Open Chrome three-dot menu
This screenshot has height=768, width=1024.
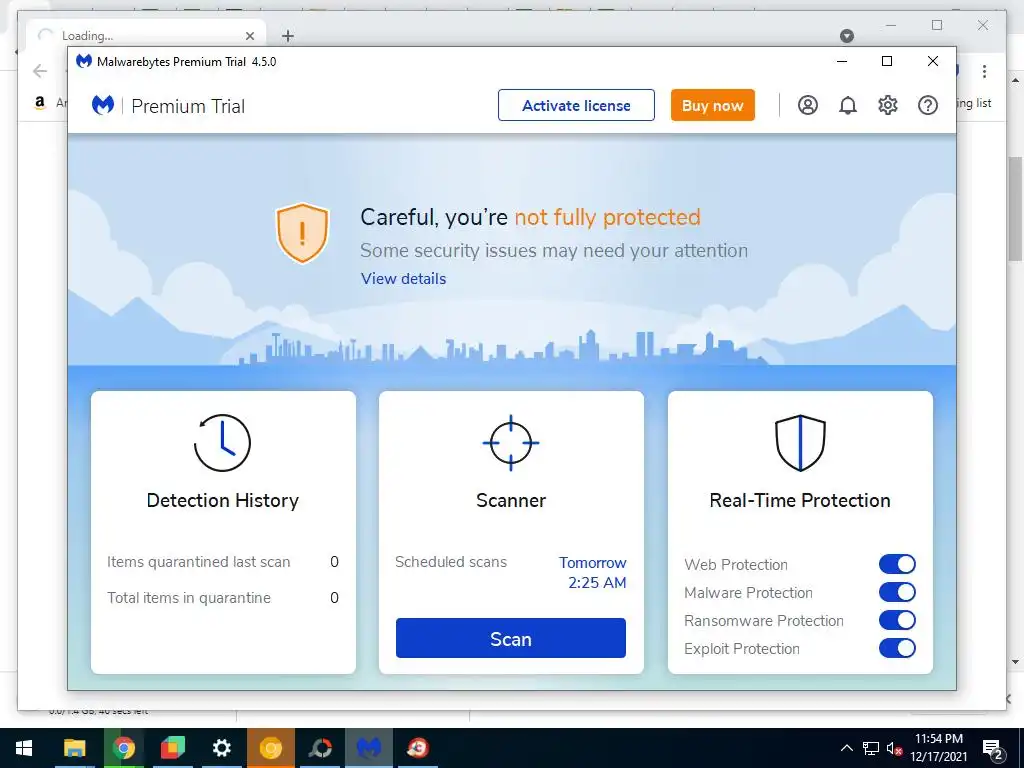pyautogui.click(x=984, y=71)
